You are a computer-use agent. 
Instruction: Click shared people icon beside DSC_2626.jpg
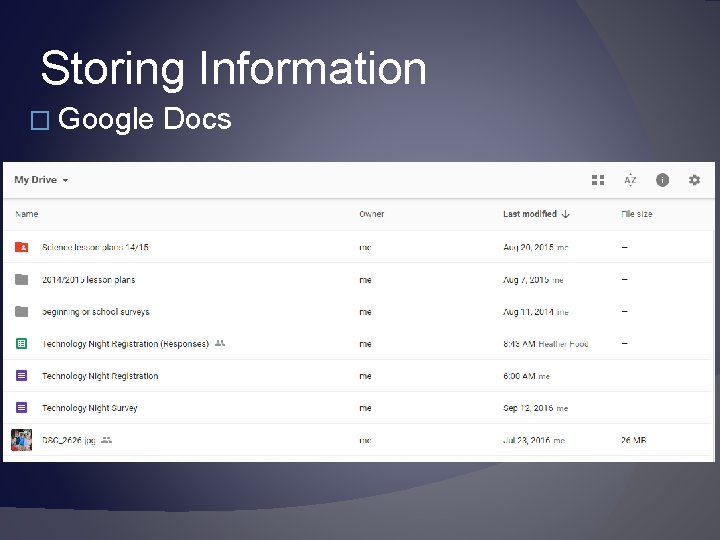coord(107,440)
